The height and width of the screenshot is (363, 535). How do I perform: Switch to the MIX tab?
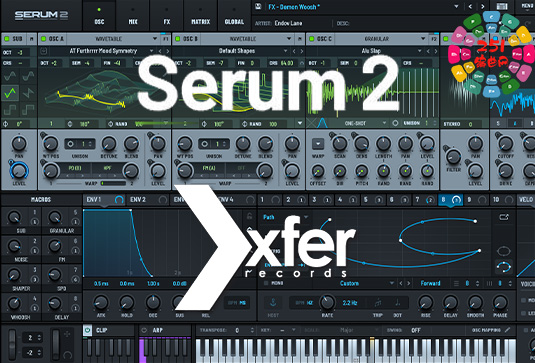tap(133, 16)
